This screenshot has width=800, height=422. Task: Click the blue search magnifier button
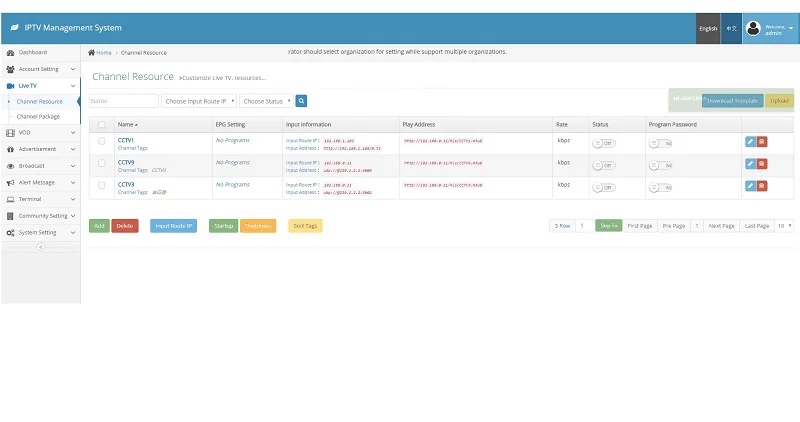302,101
